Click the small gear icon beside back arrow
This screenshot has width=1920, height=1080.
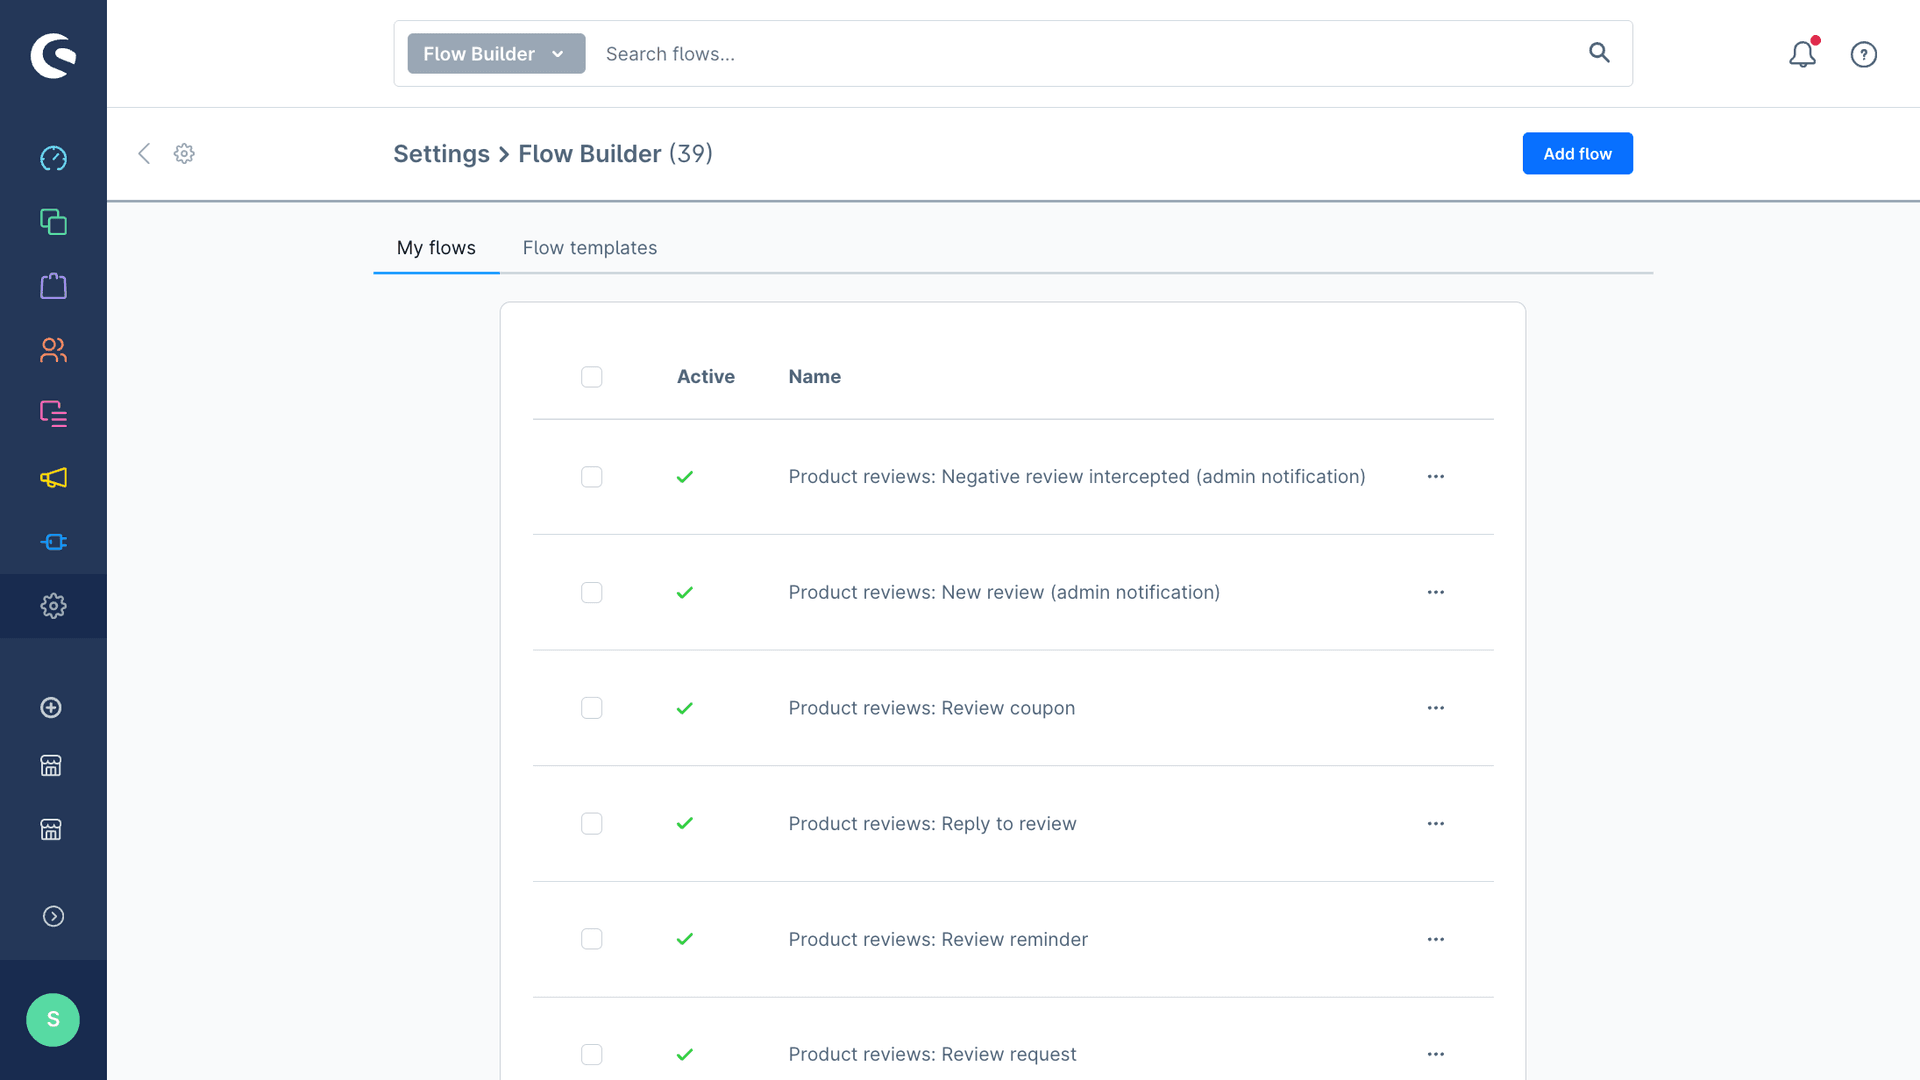184,153
